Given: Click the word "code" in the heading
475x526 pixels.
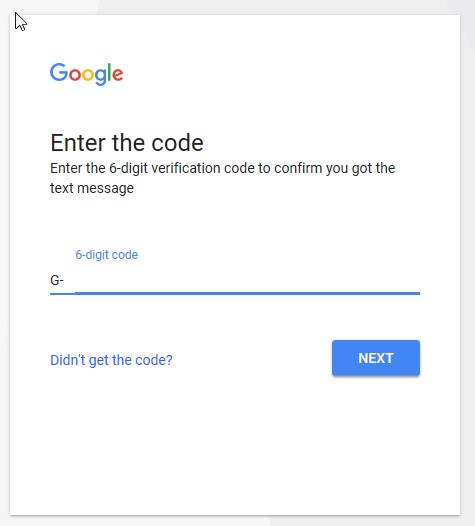Looking at the screenshot, I should pyautogui.click(x=177, y=143).
